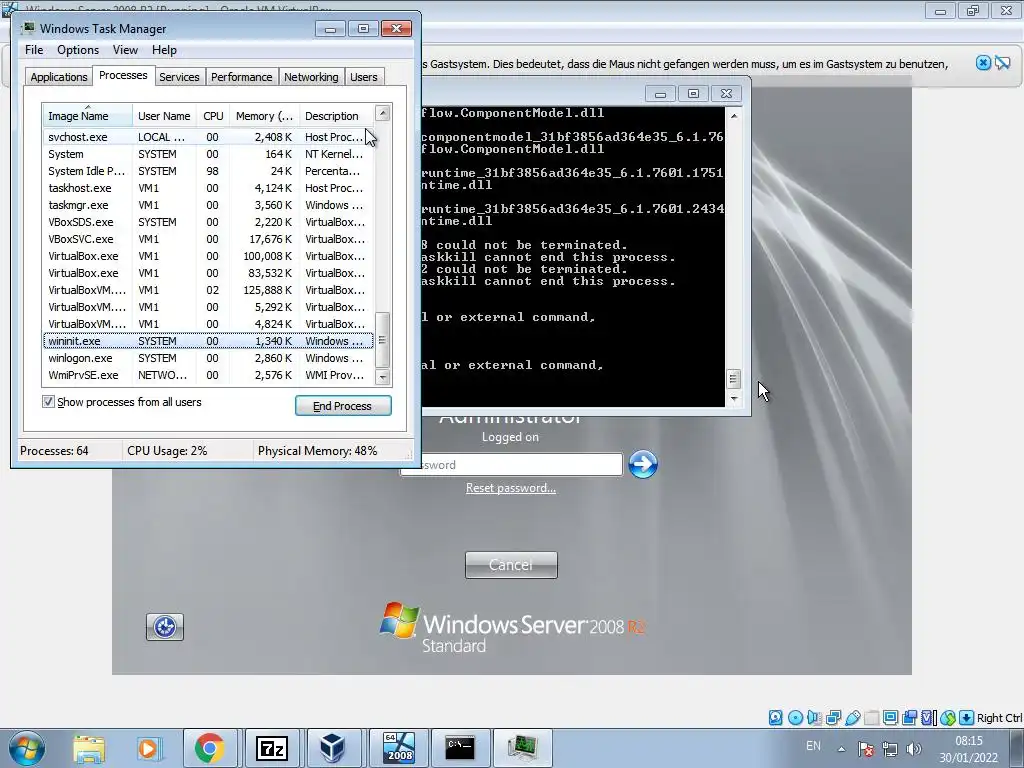The height and width of the screenshot is (768, 1024).
Task: Switch to the Services tab
Action: pyautogui.click(x=179, y=77)
